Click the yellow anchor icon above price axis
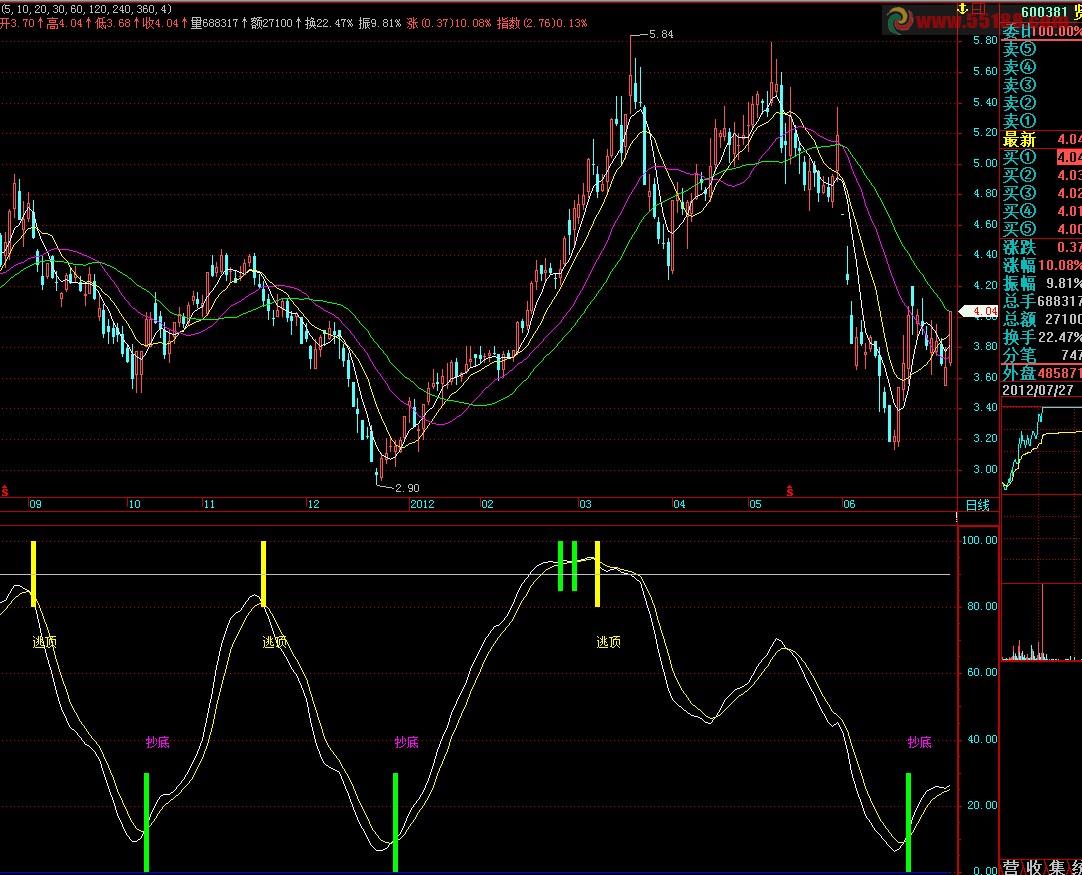 (x=961, y=7)
